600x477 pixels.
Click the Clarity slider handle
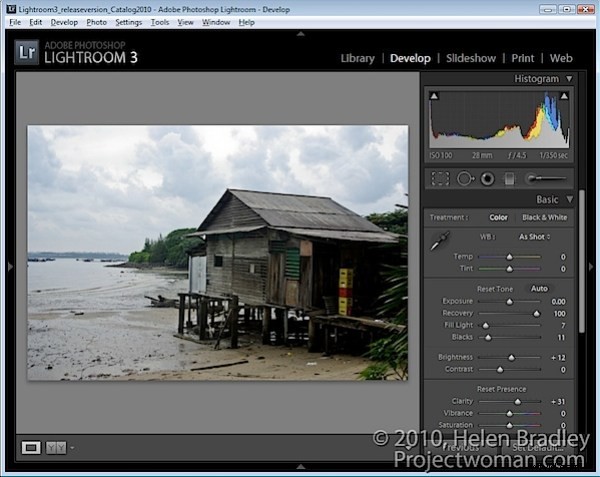pyautogui.click(x=517, y=402)
